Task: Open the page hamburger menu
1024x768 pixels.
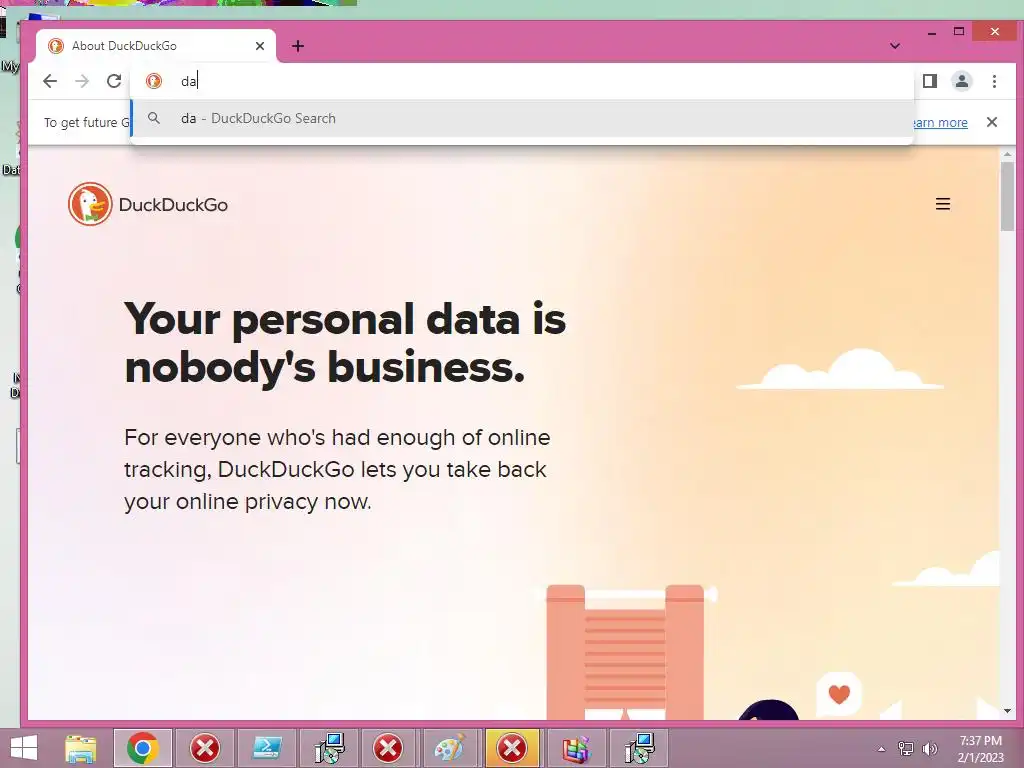Action: click(x=942, y=204)
